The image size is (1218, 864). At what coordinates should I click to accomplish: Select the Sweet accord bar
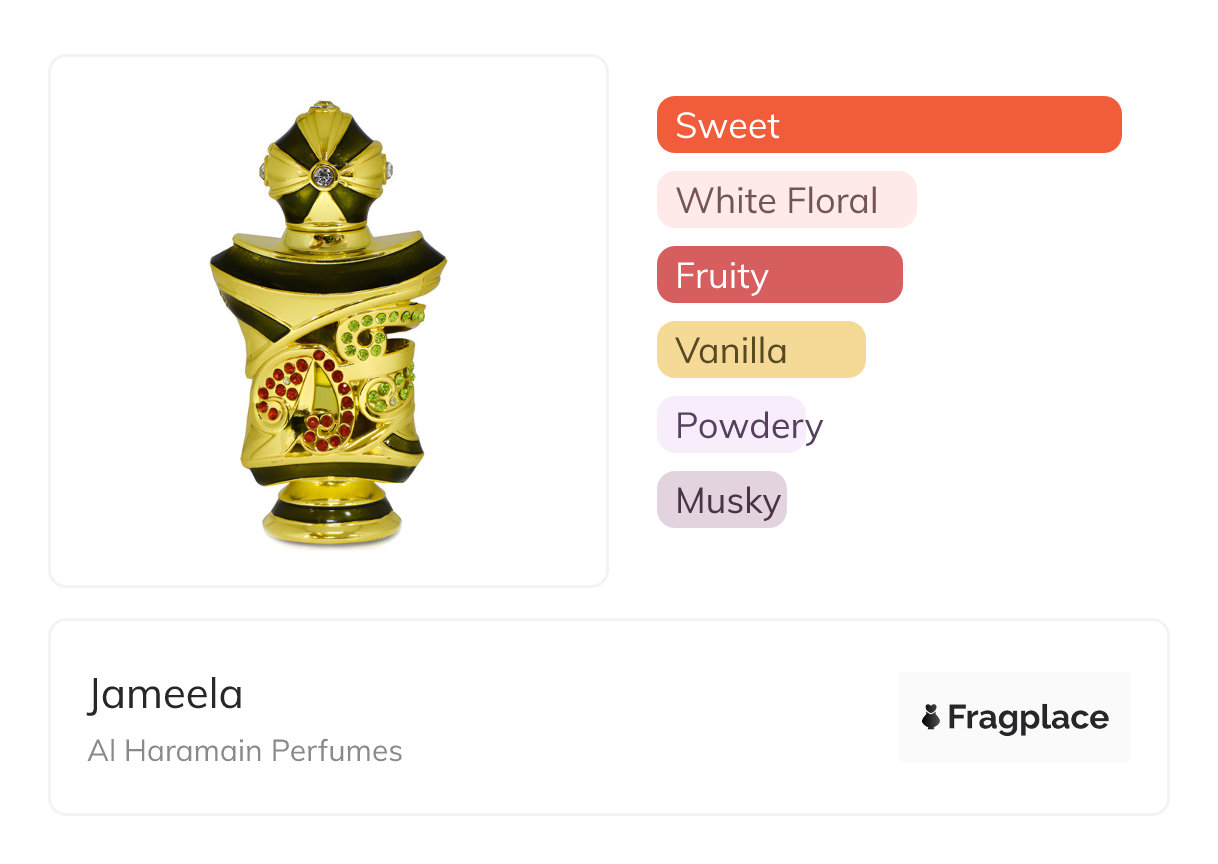click(888, 125)
